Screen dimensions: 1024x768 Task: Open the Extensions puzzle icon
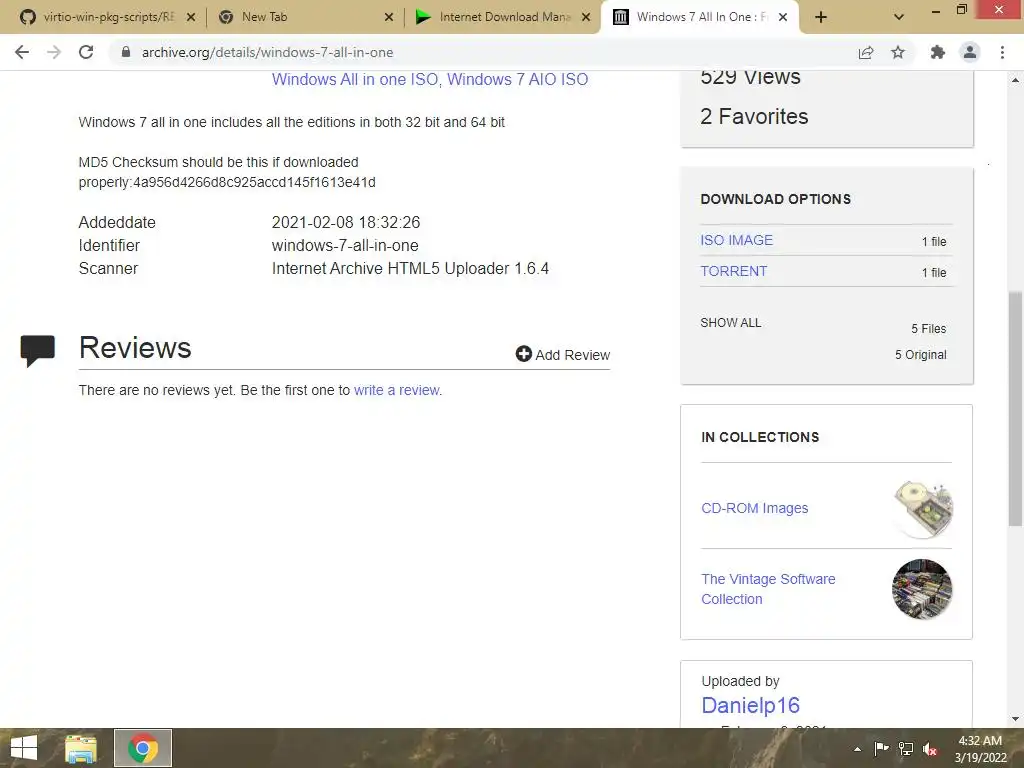pos(938,52)
